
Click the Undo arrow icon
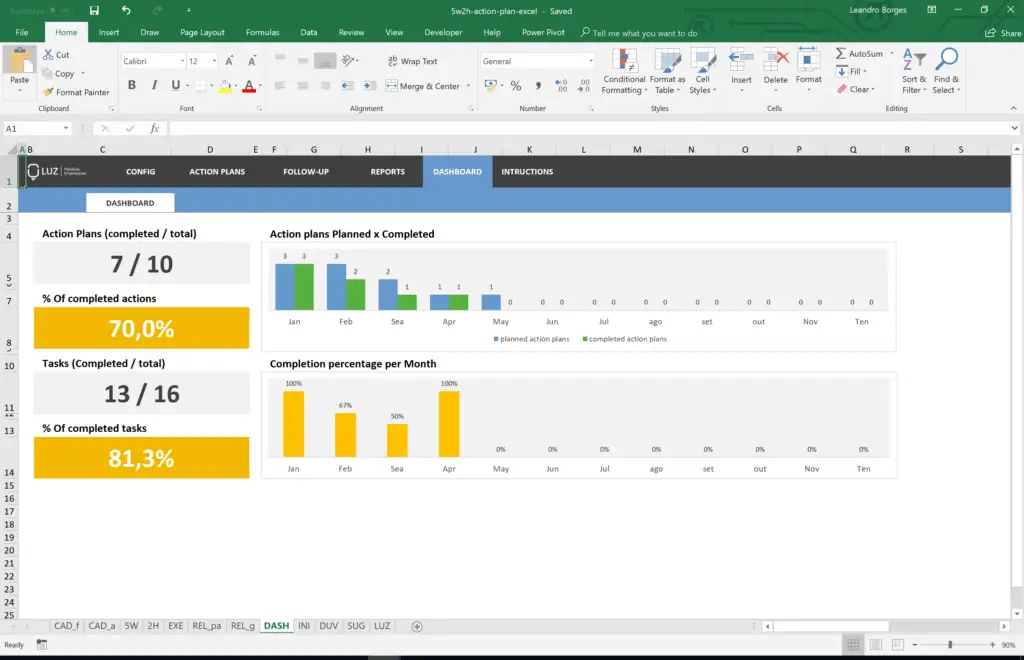coord(125,10)
